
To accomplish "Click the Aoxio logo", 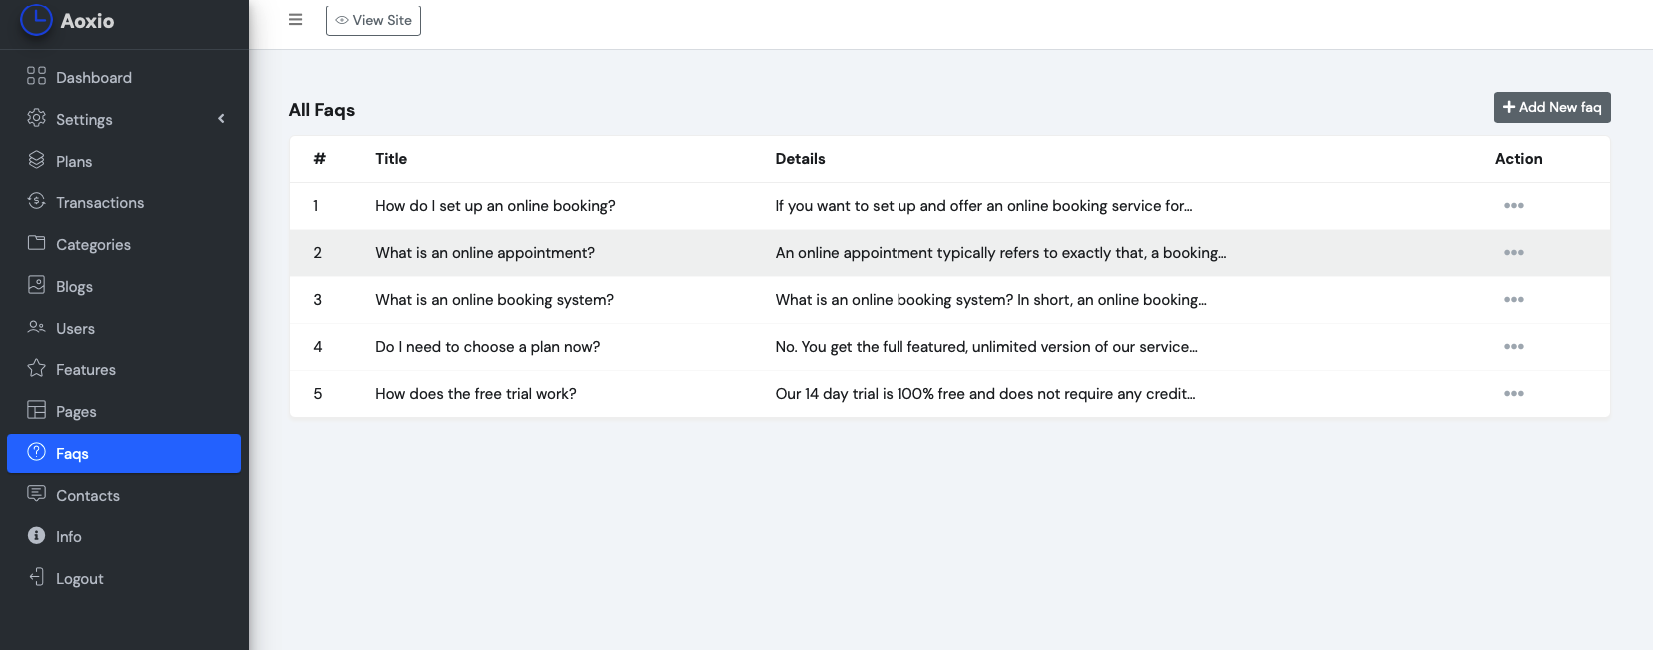I will (x=68, y=21).
